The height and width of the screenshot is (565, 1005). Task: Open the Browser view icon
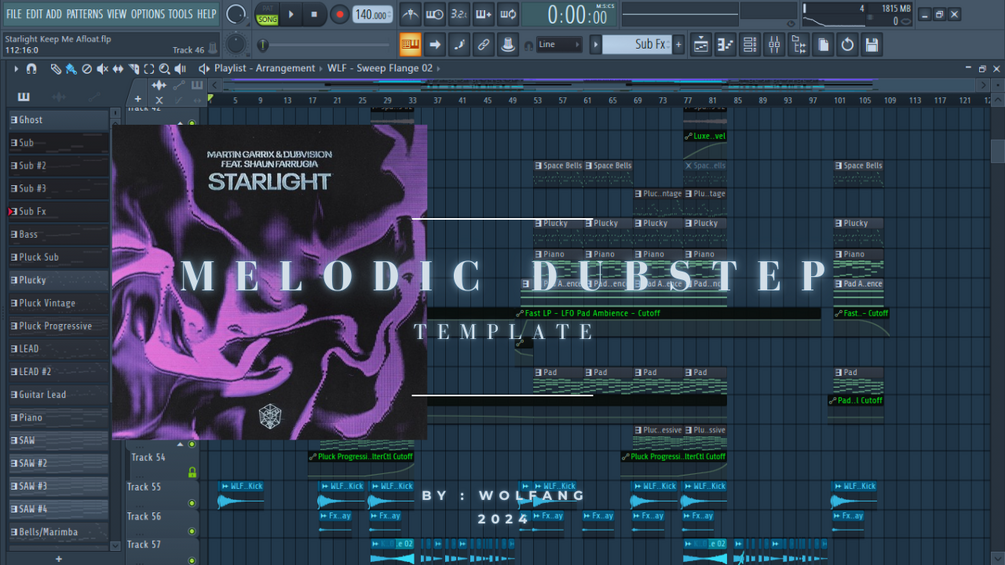point(799,45)
